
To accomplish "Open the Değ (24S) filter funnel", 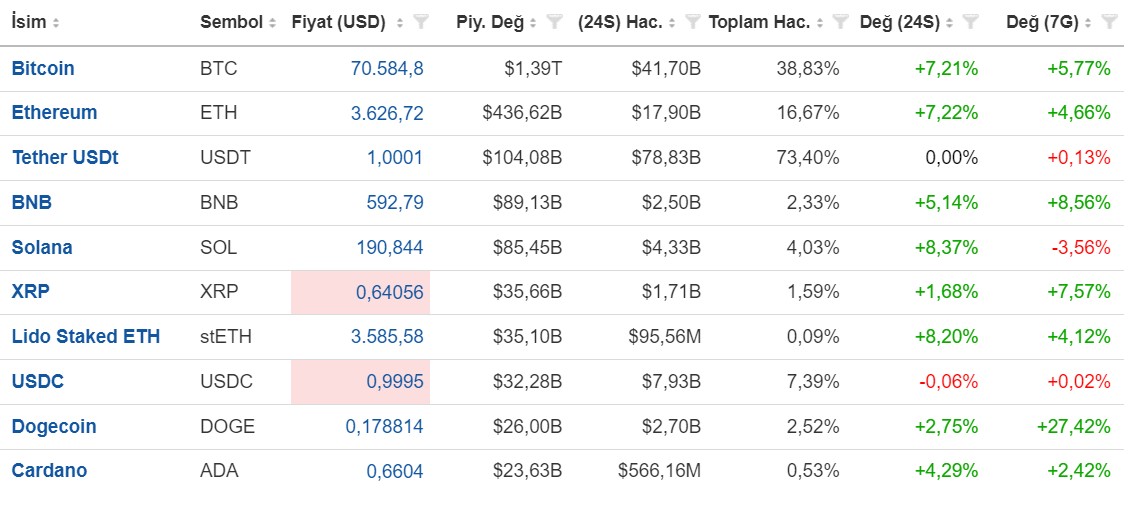I will tap(970, 23).
